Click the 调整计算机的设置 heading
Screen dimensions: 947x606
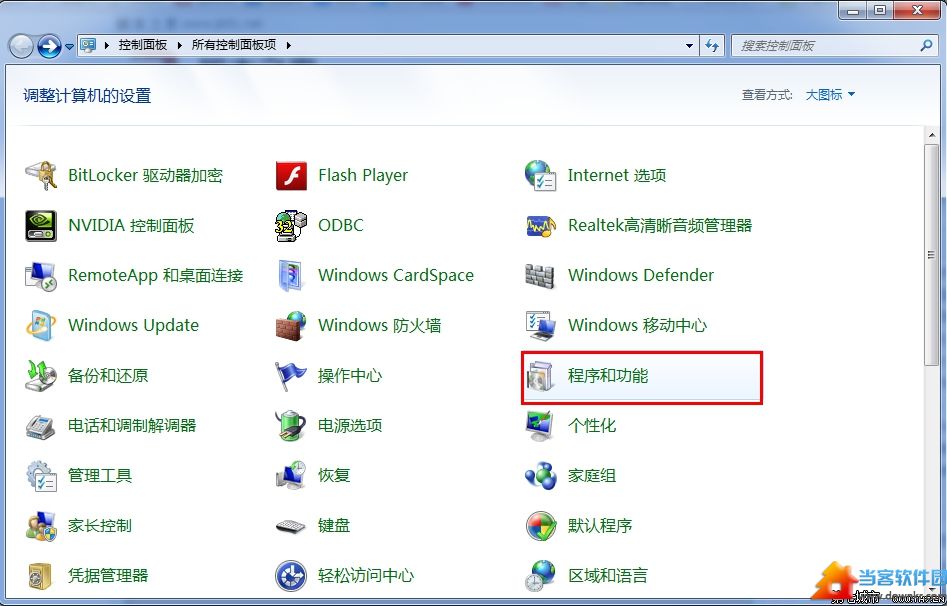87,95
